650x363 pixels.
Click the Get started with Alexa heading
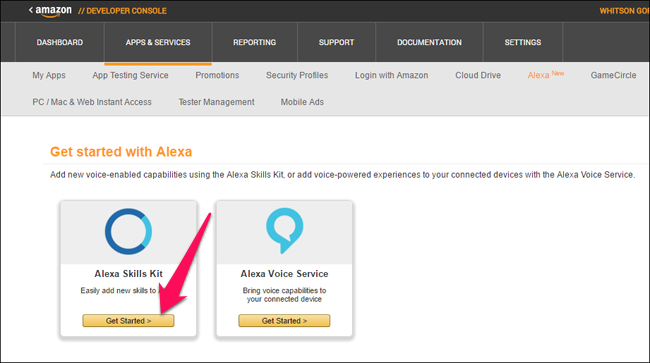coord(121,152)
